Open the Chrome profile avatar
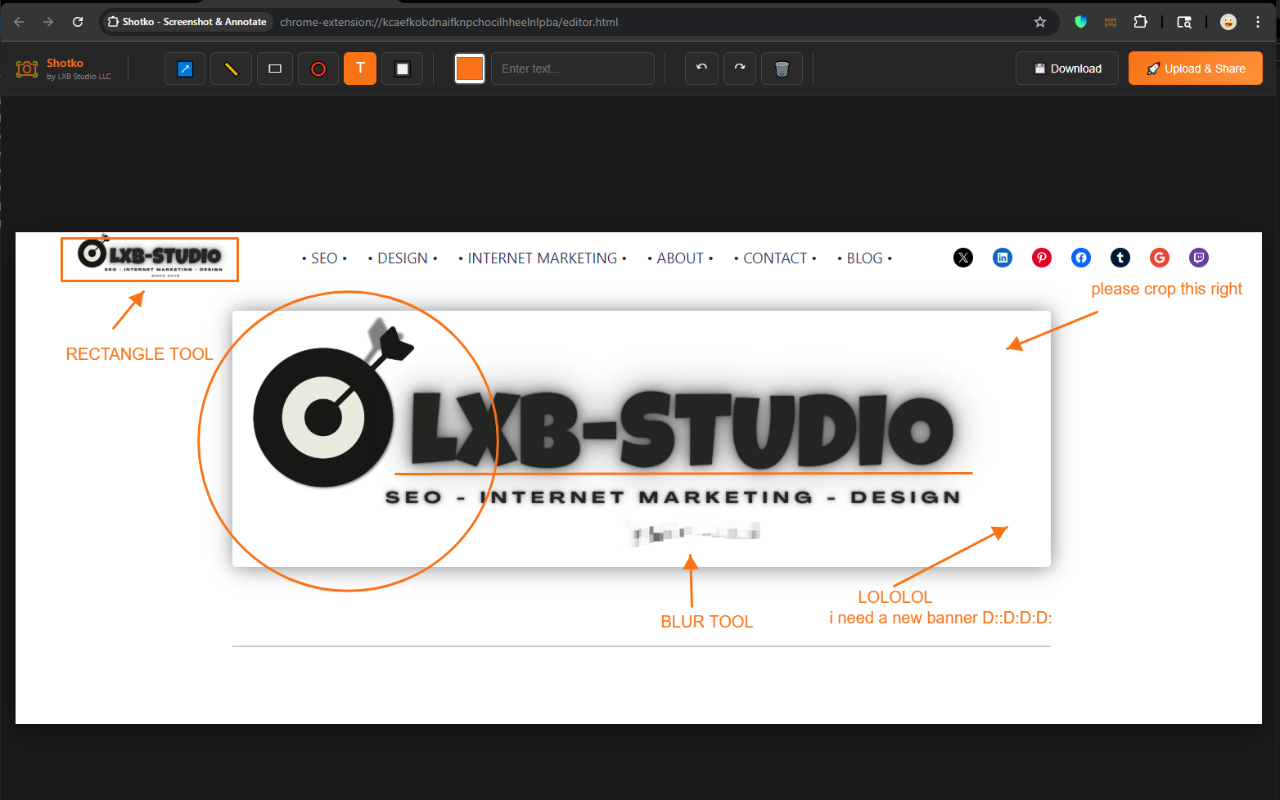Image resolution: width=1280 pixels, height=800 pixels. tap(1228, 21)
